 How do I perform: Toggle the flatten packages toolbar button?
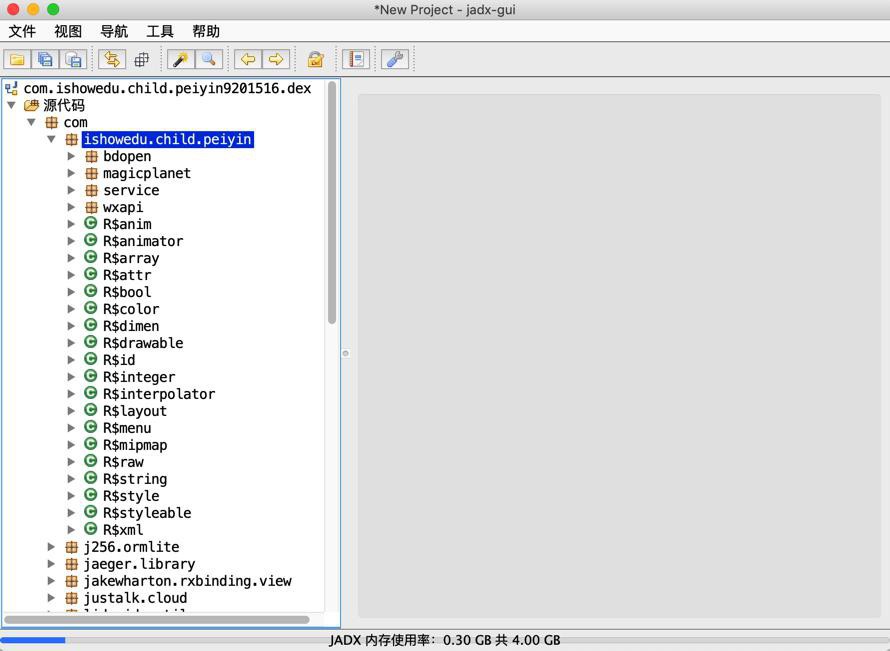[x=141, y=59]
